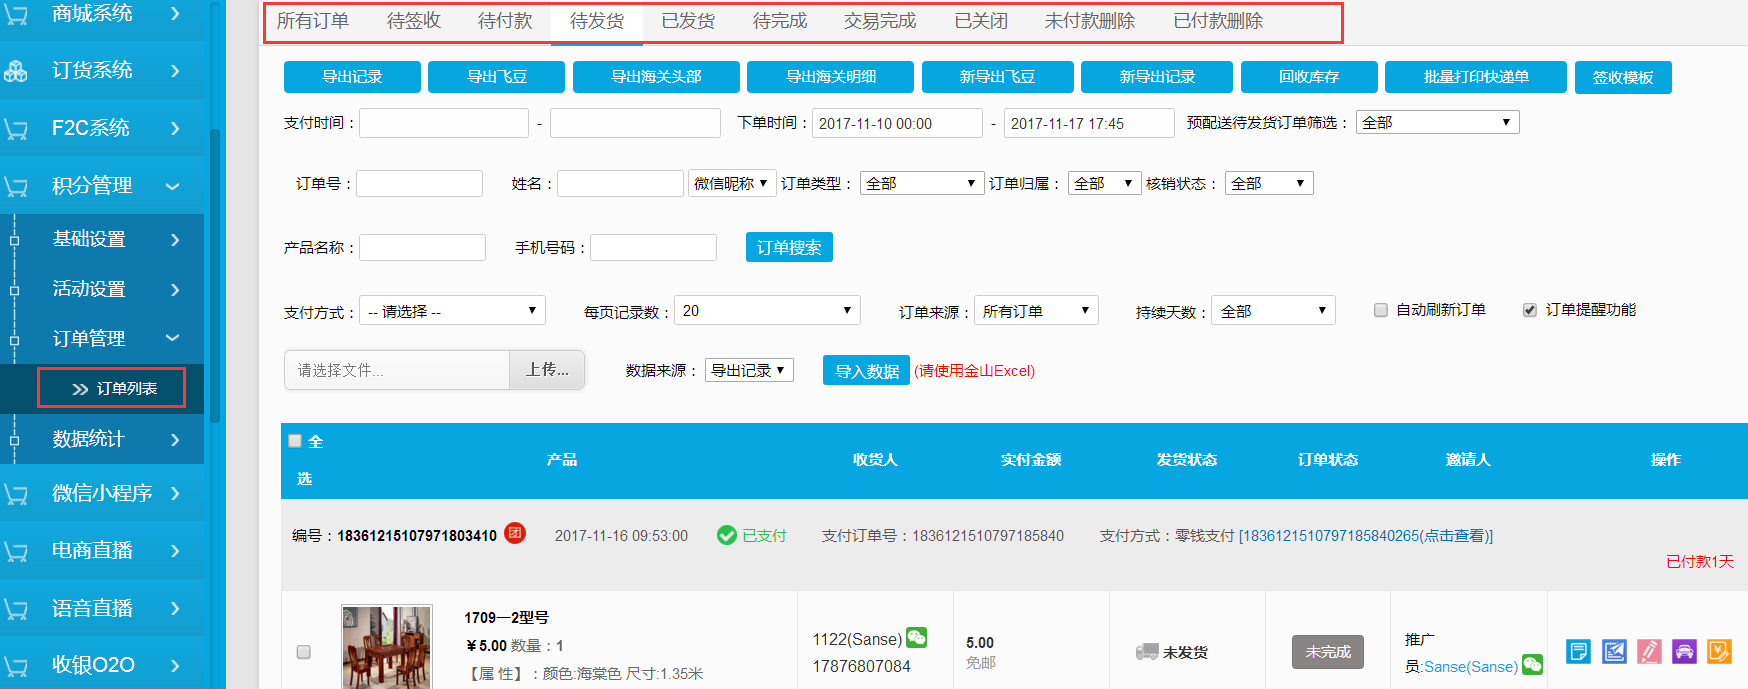Image resolution: width=1748 pixels, height=689 pixels.
Task: Click the paper-plane send icon in order actions
Action: coord(1614,652)
